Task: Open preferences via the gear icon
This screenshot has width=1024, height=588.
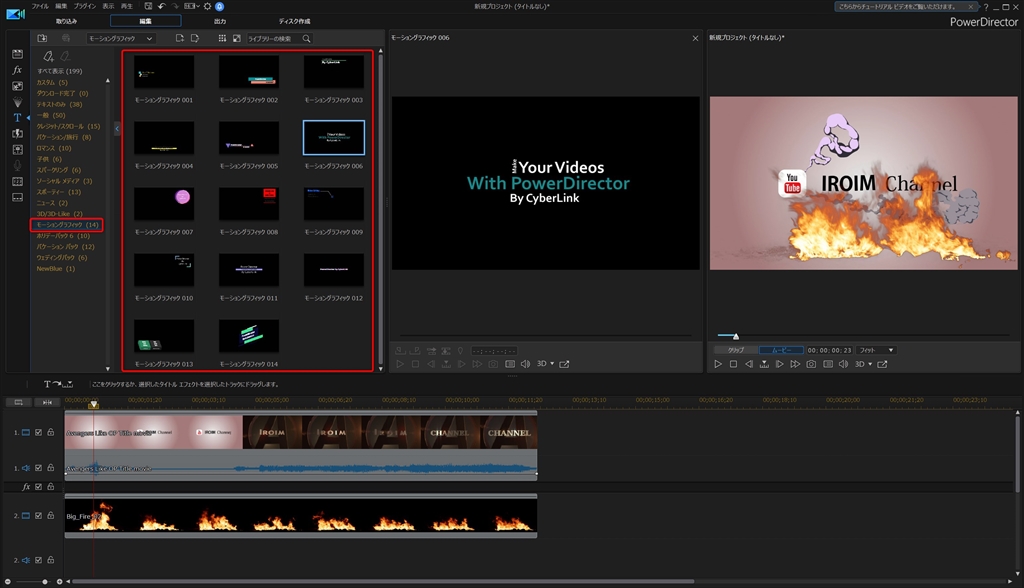Action: pos(208,6)
